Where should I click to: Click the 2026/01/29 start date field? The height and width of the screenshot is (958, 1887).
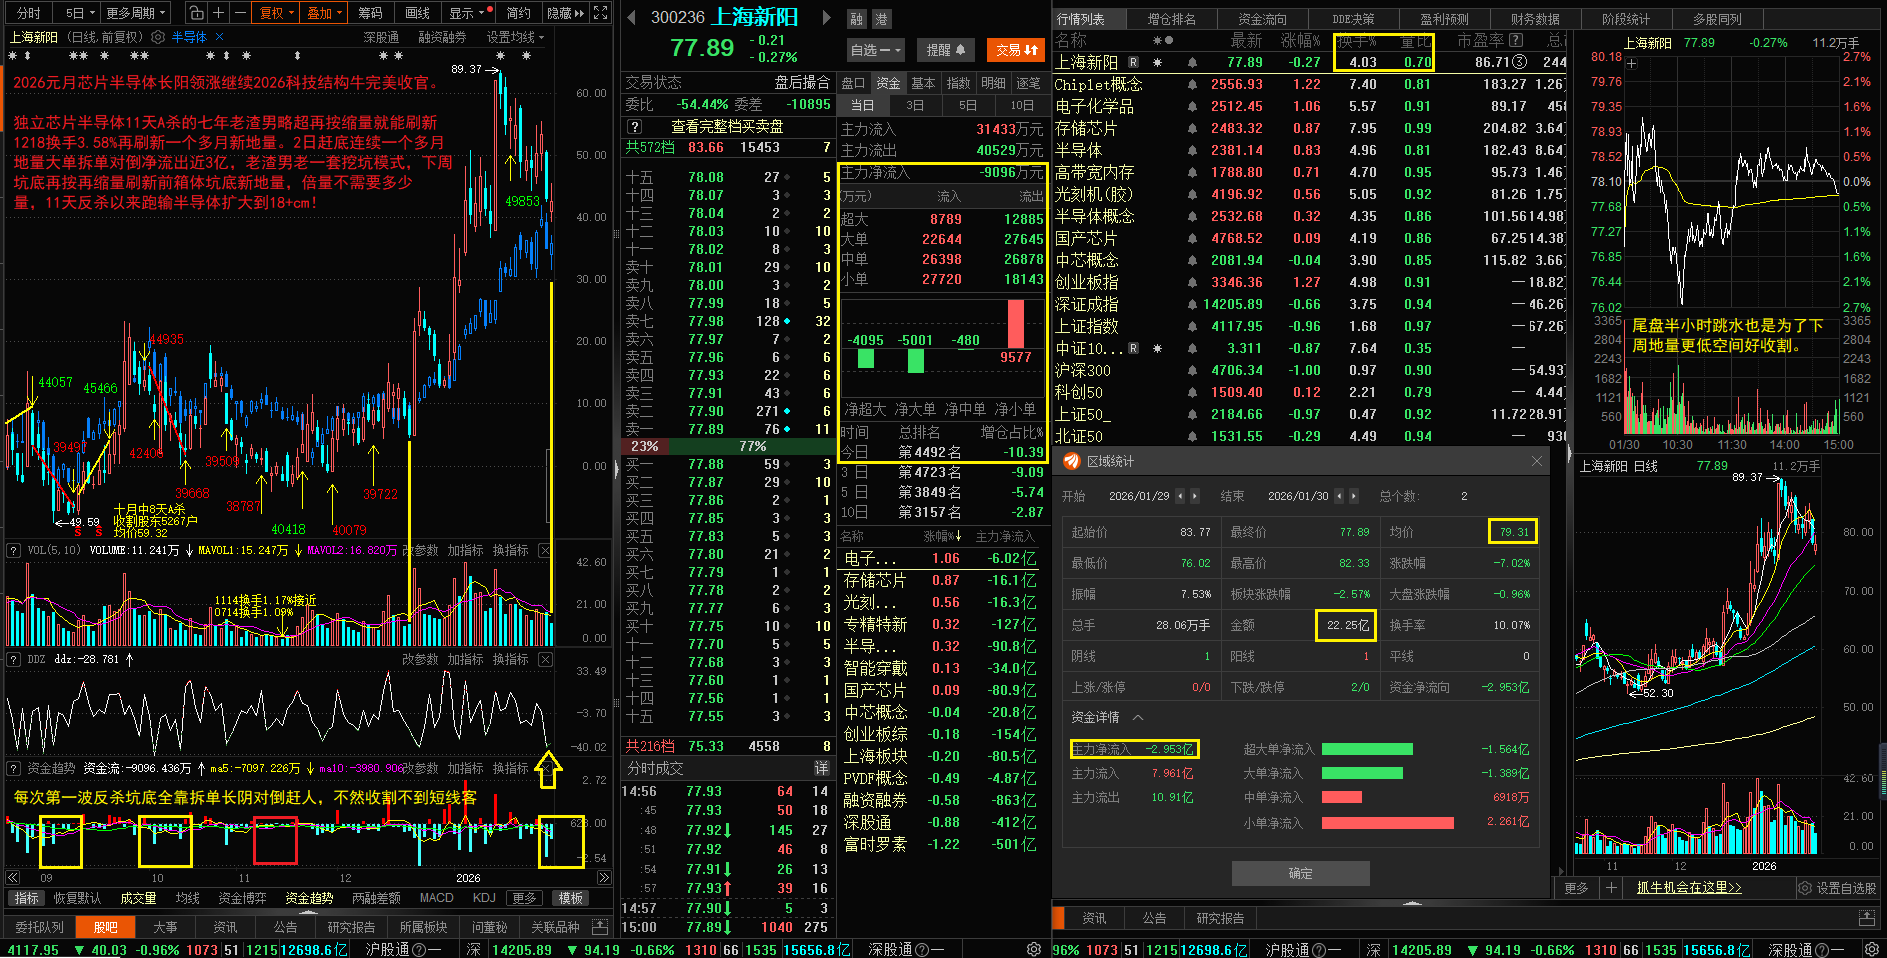(x=1139, y=496)
